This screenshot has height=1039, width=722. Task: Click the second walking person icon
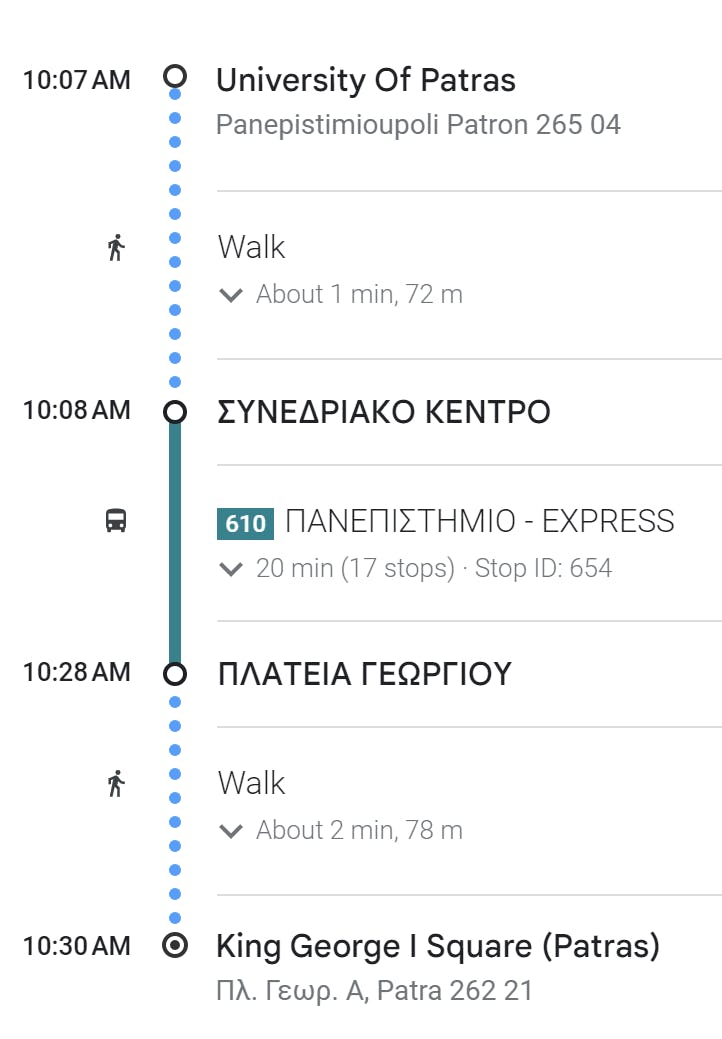tap(116, 783)
